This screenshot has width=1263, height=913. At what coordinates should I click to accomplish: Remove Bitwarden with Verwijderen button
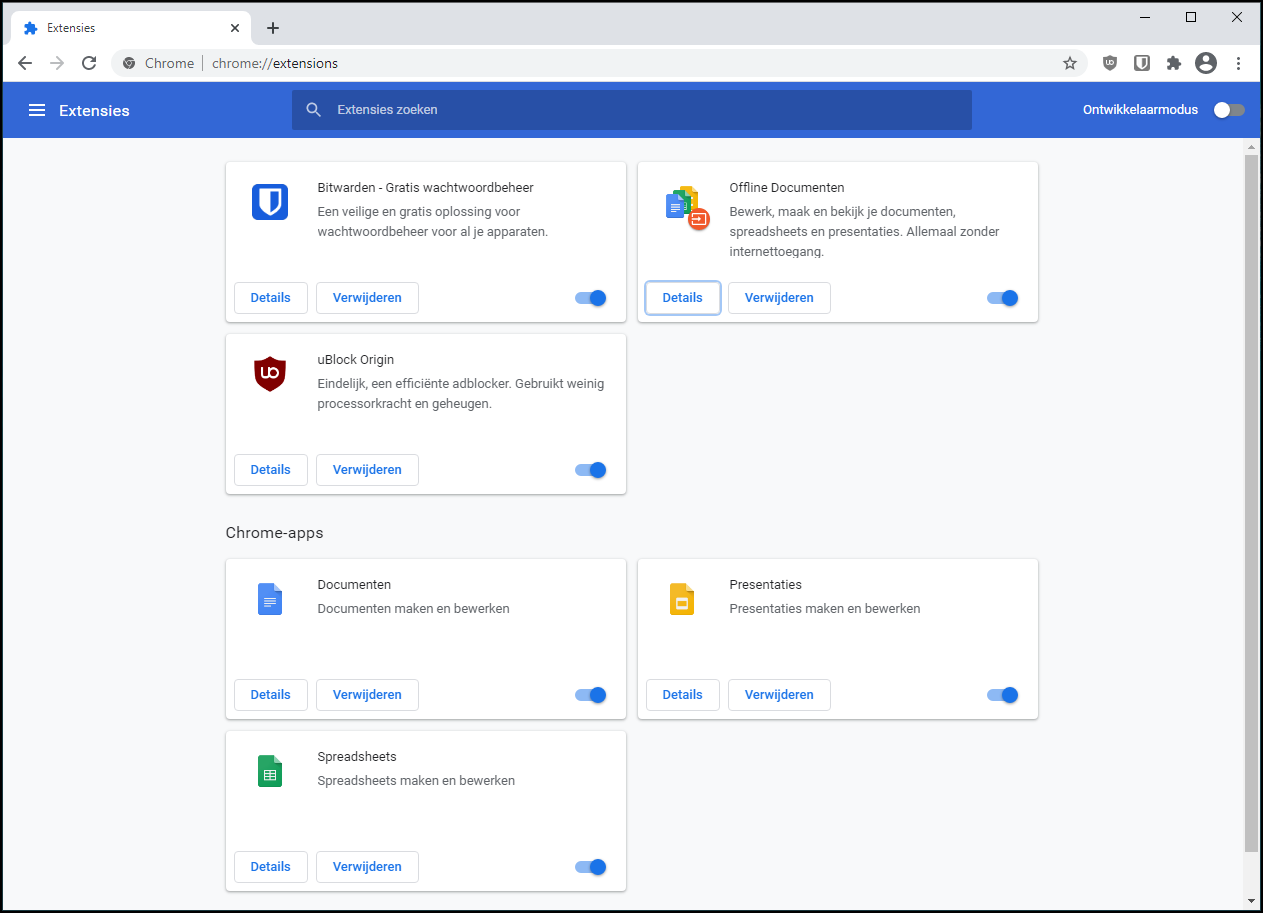[367, 298]
